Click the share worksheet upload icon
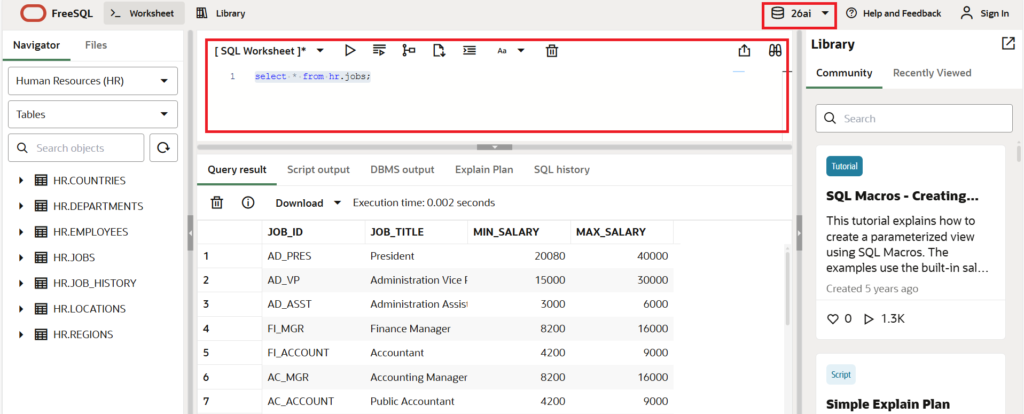The image size is (1024, 414). [744, 50]
